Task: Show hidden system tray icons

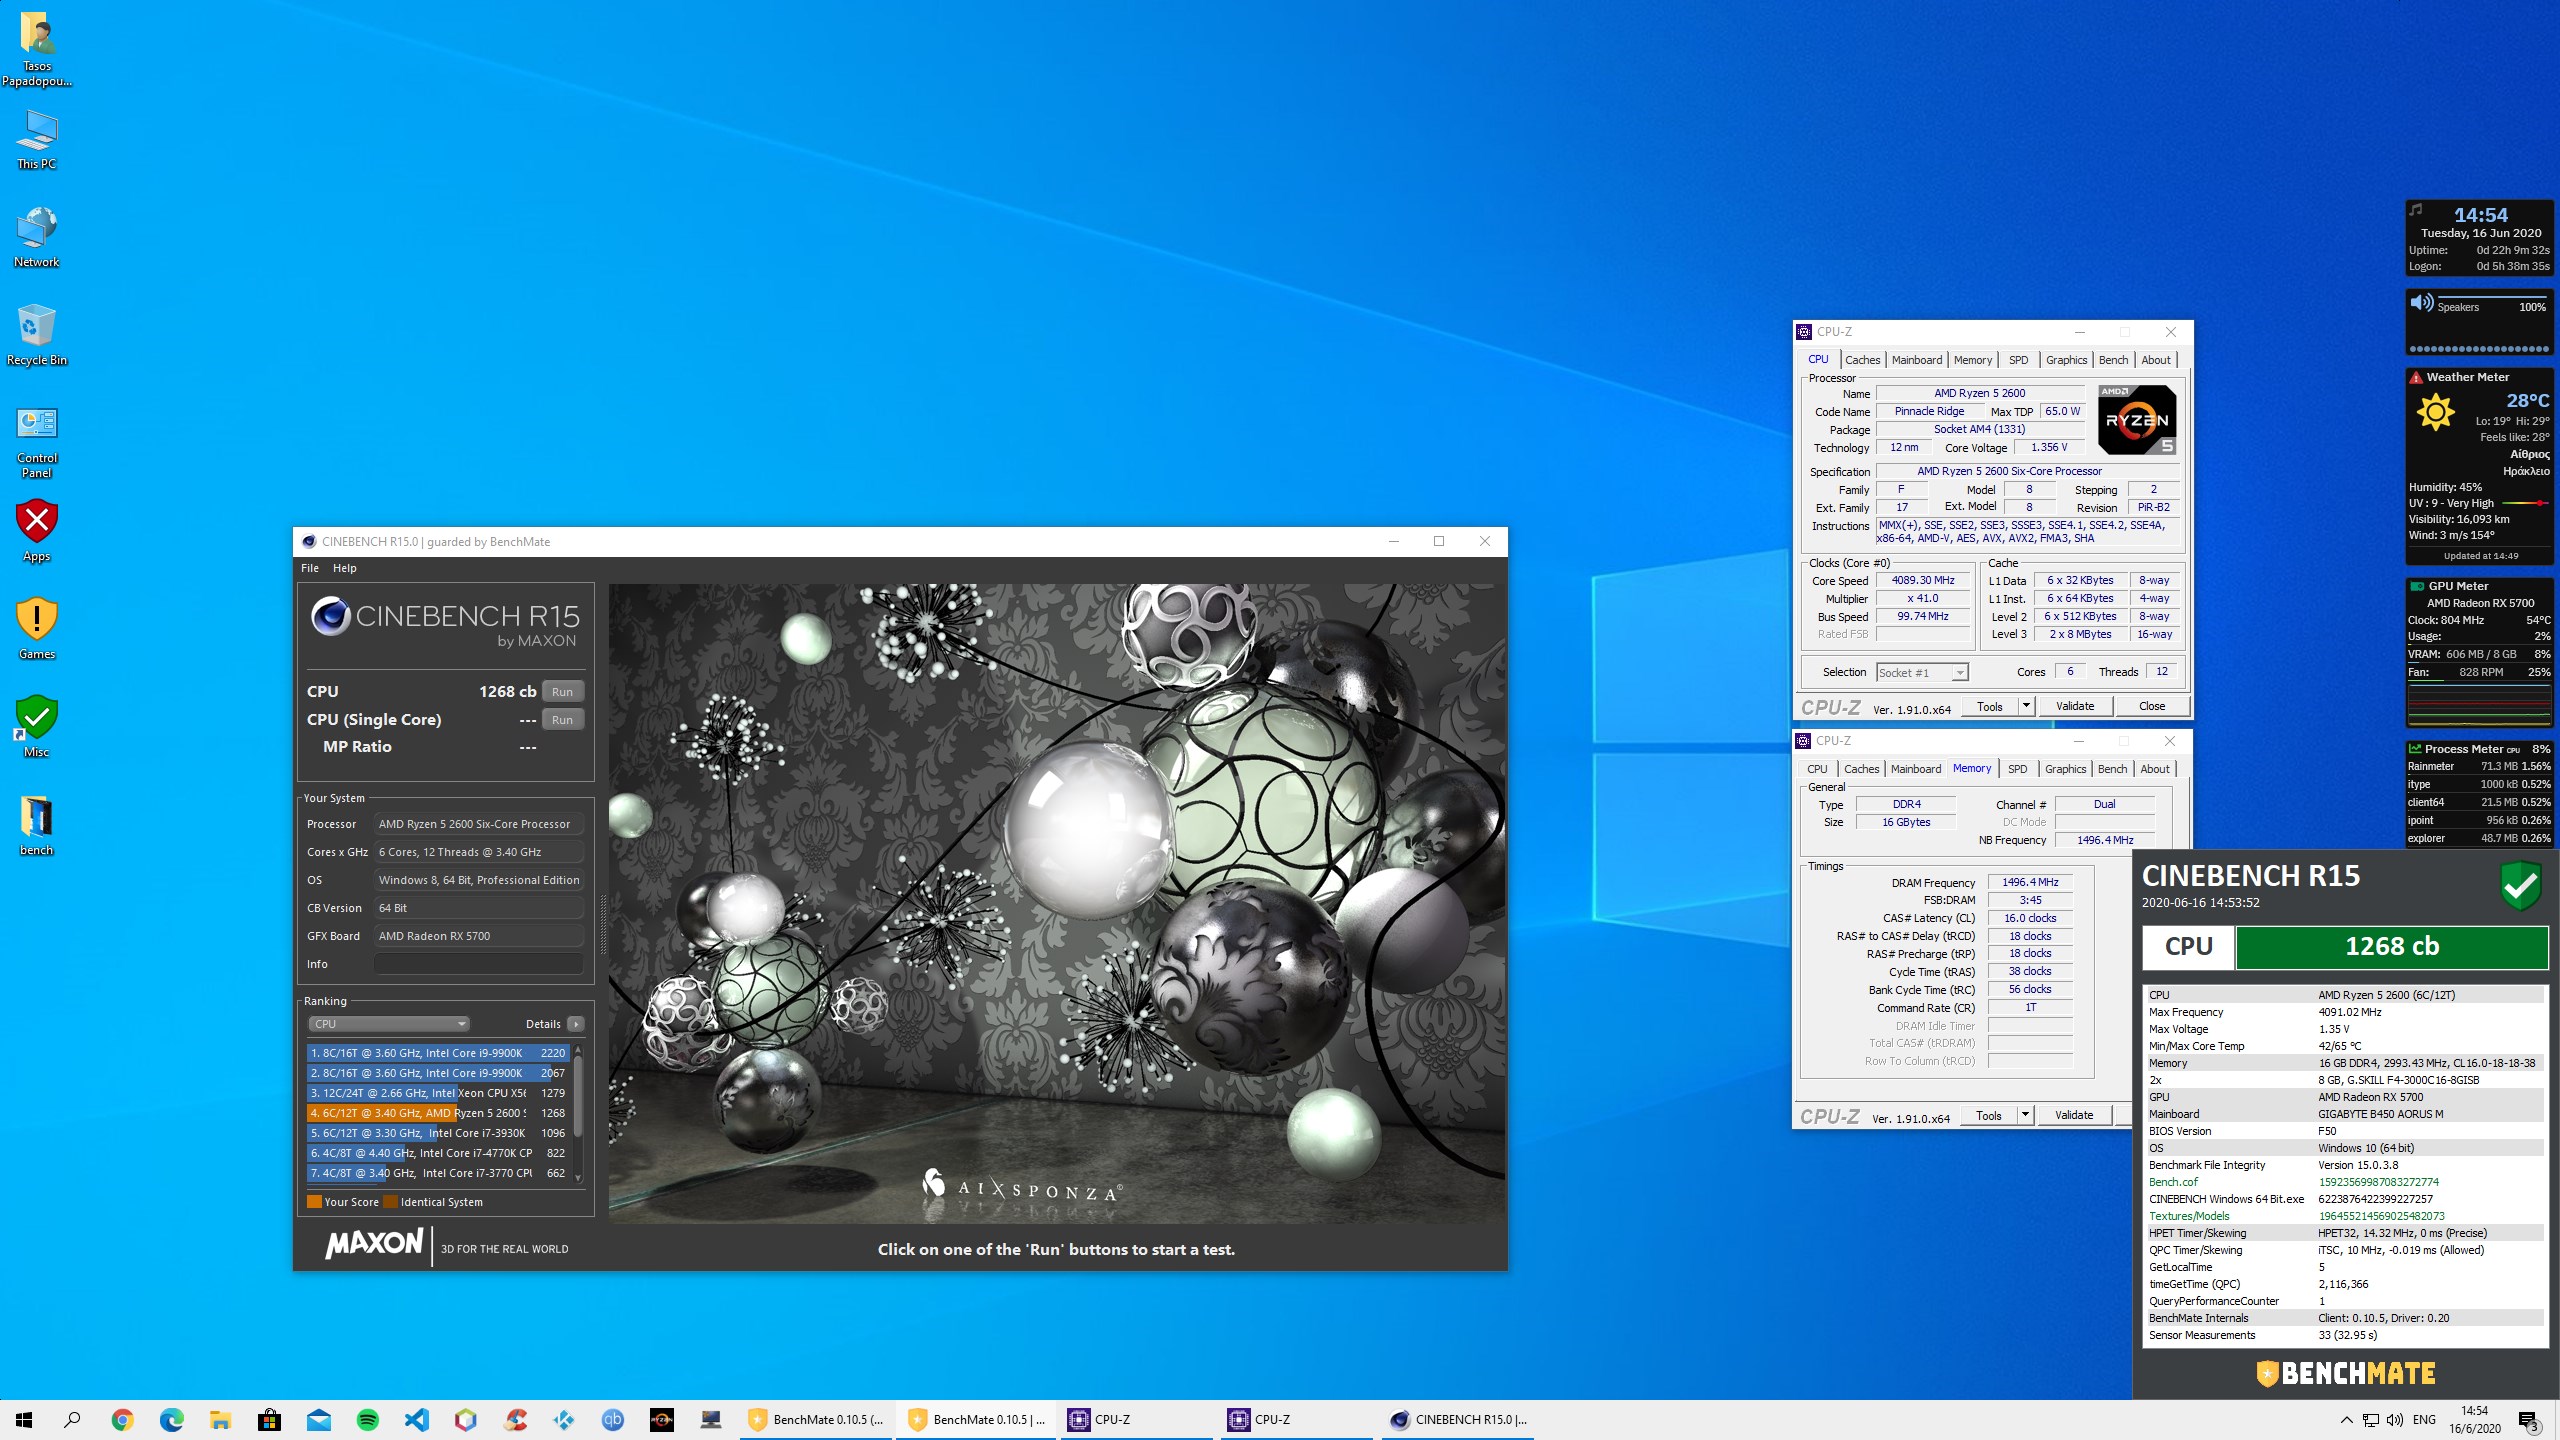Action: click(x=2346, y=1420)
